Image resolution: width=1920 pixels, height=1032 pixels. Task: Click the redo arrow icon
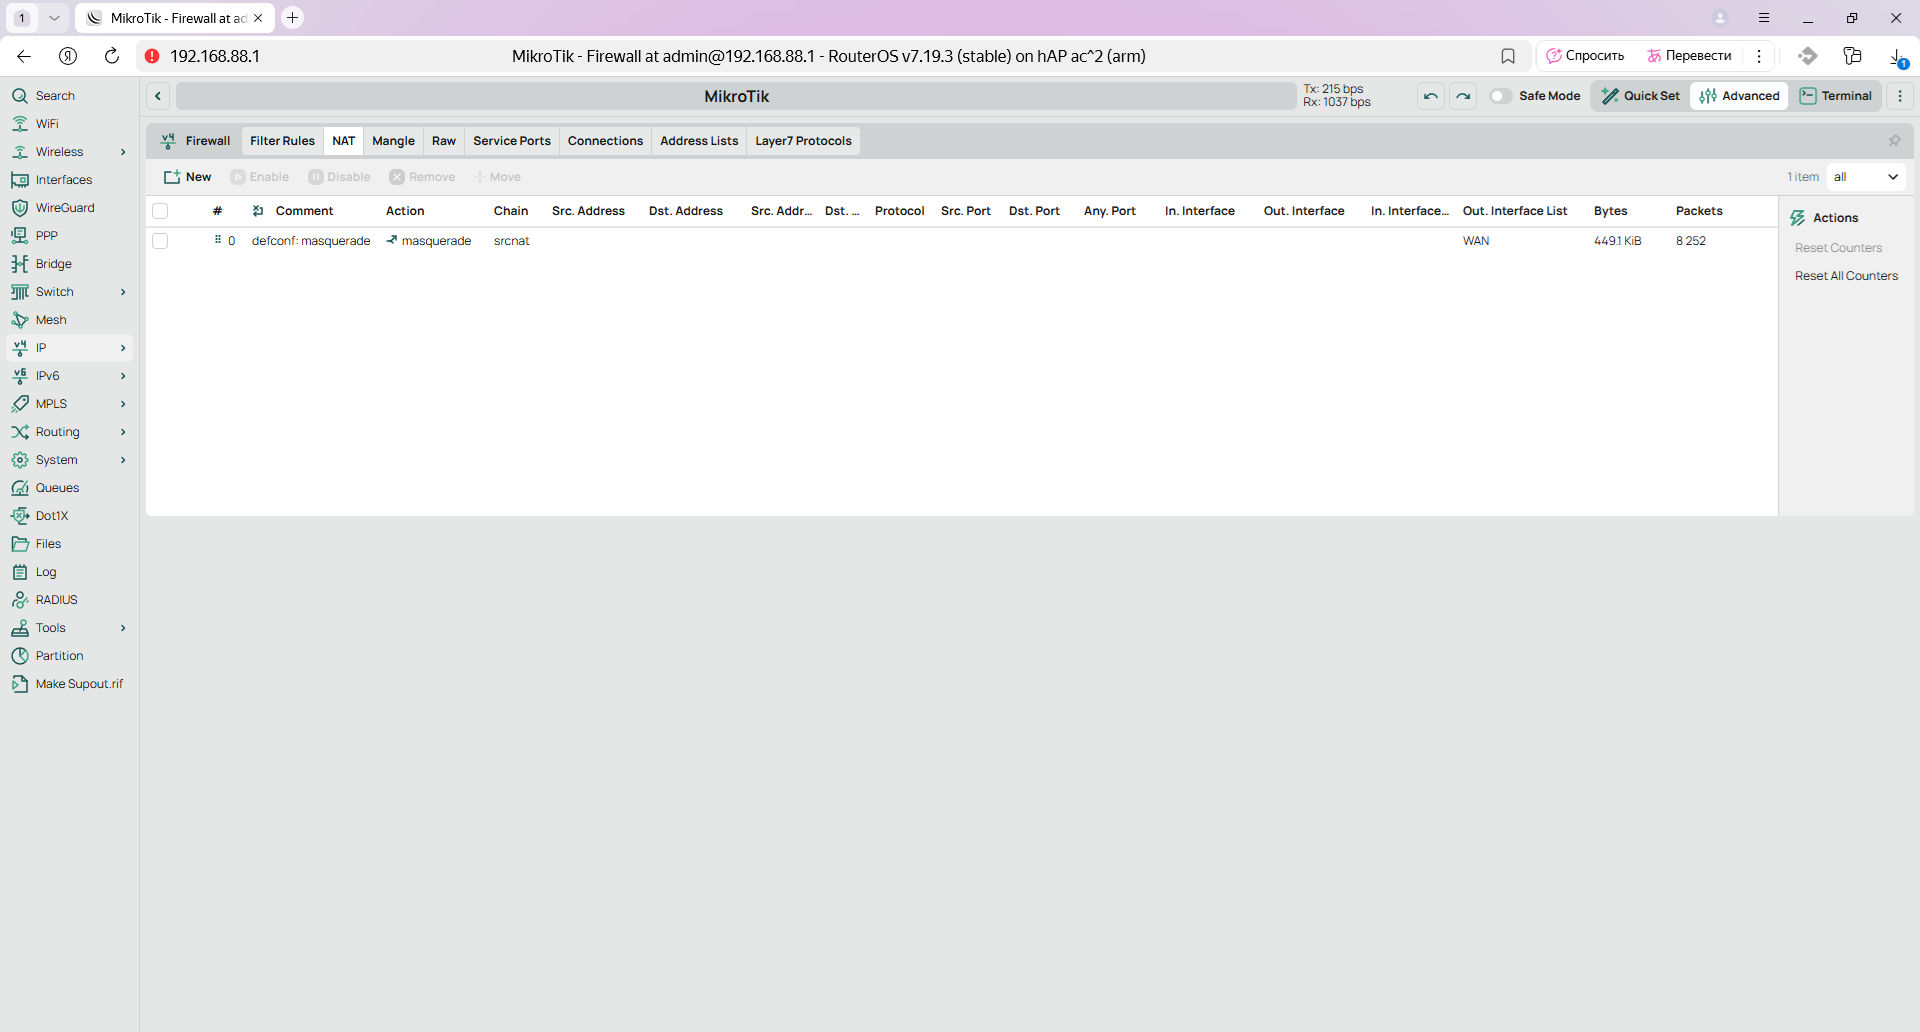tap(1463, 96)
